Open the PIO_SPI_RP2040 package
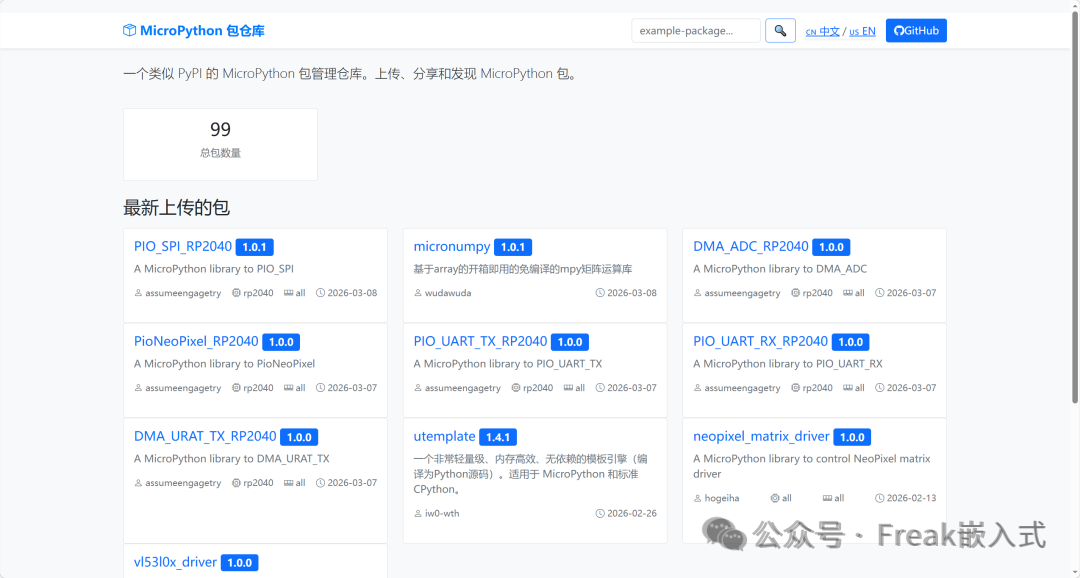This screenshot has height=578, width=1080. [183, 247]
